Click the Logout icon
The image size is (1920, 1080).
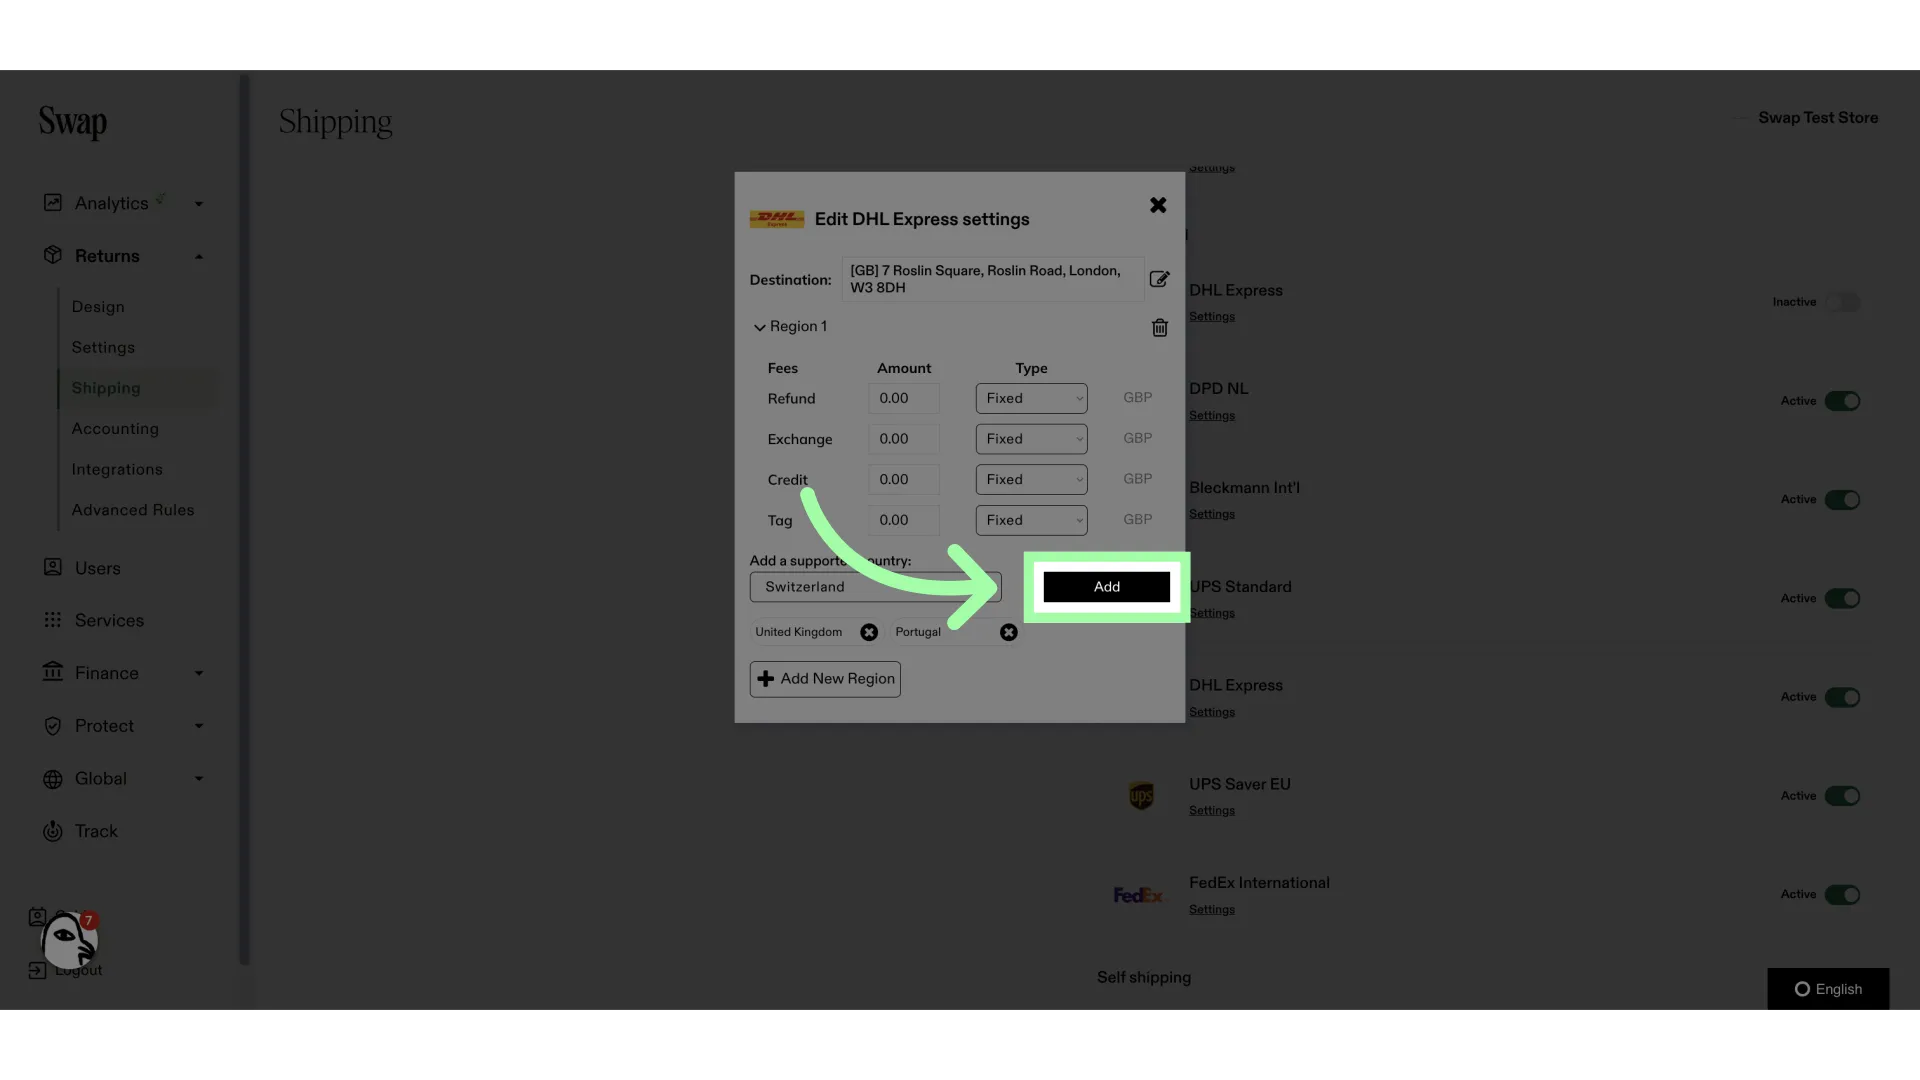[37, 970]
